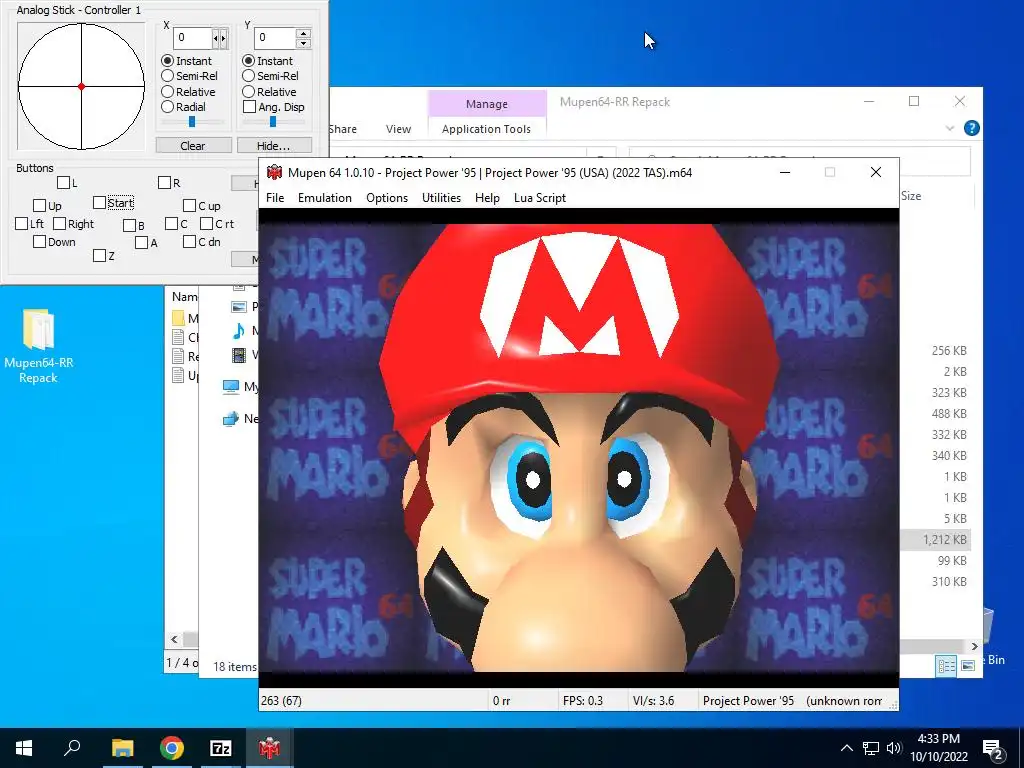Select the Network icon in navigation pane
The width and height of the screenshot is (1024, 768).
(231, 419)
